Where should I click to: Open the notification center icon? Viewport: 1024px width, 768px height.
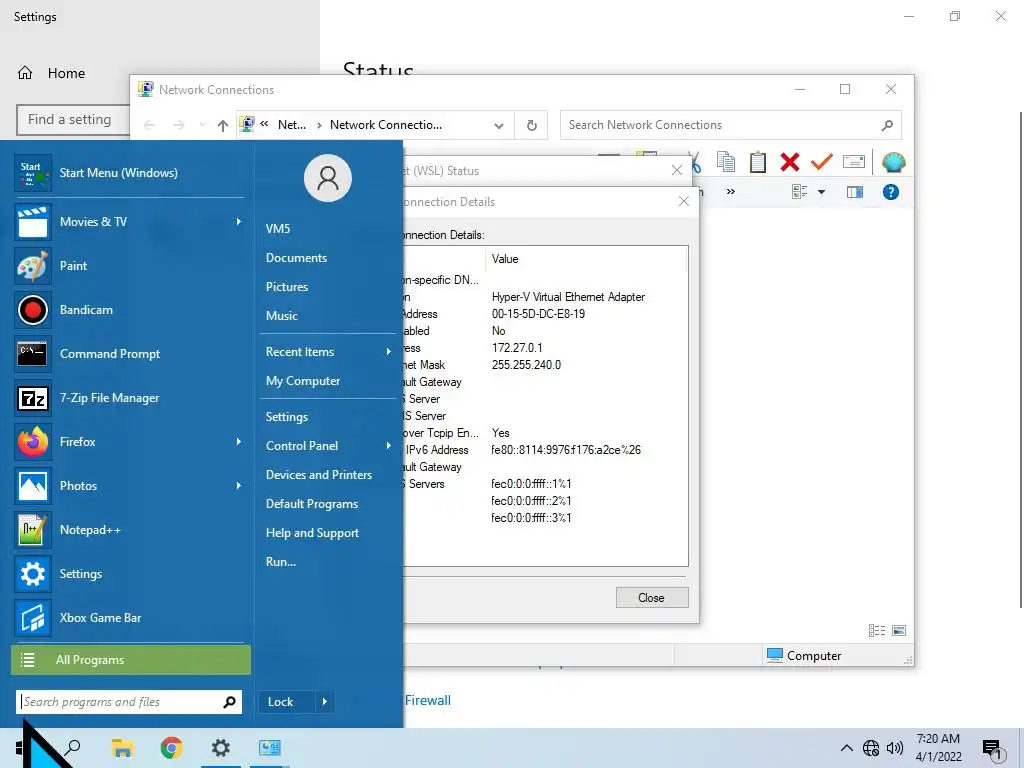click(x=993, y=749)
